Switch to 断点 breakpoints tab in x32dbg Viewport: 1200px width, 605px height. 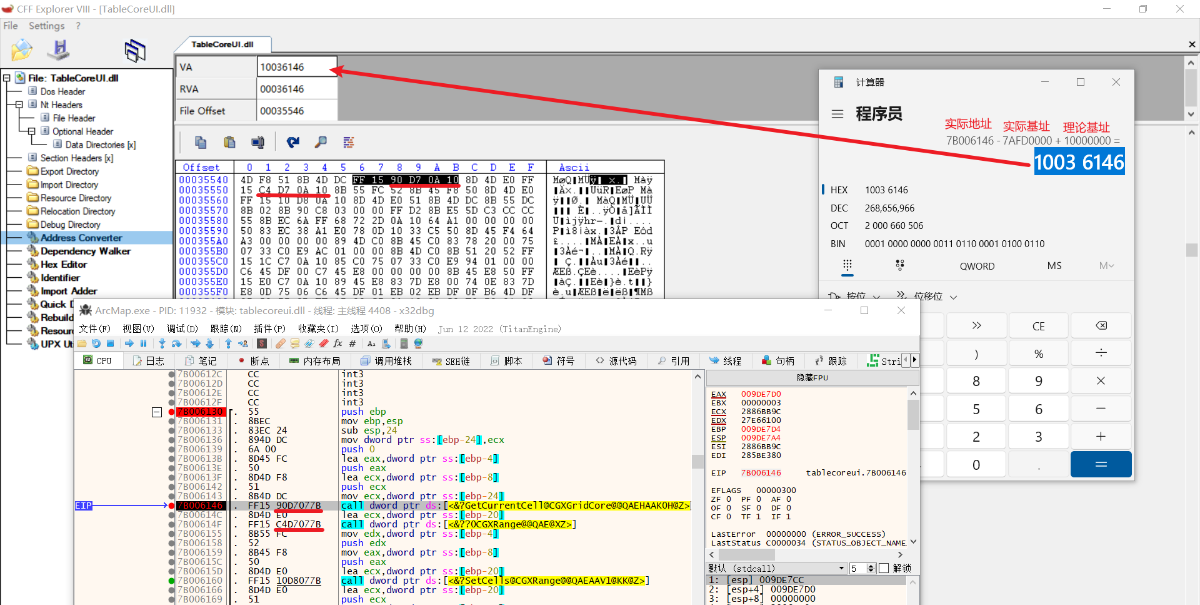(252, 360)
